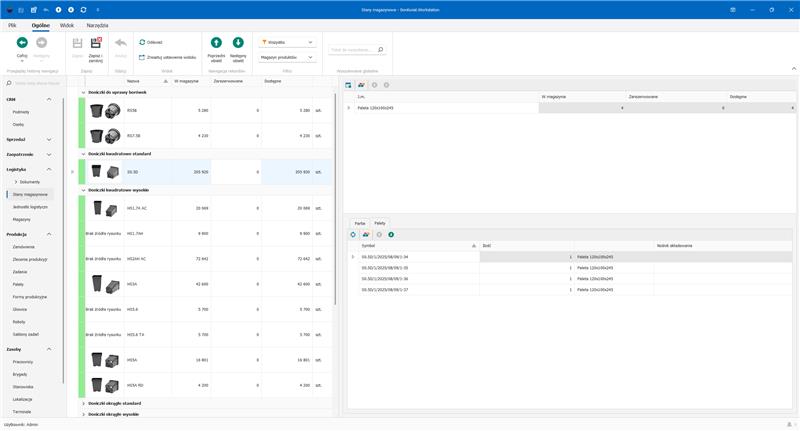The width and height of the screenshot is (800, 431).
Task: Click the Odśwież refresh icon
Action: 142,43
